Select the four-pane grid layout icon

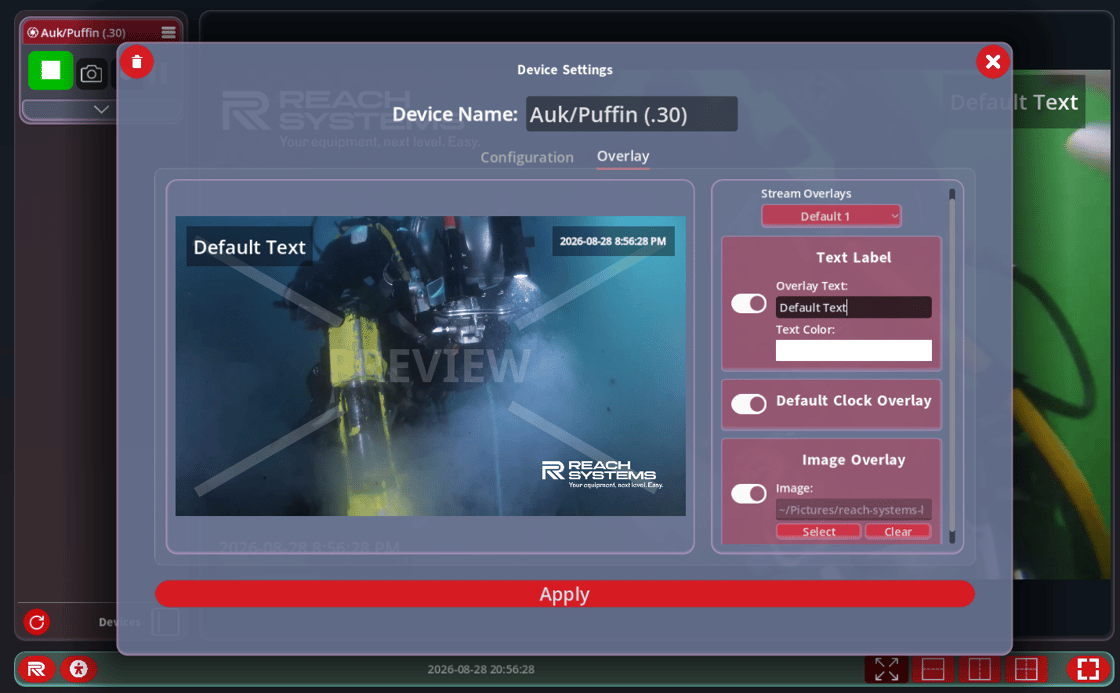(x=1026, y=669)
